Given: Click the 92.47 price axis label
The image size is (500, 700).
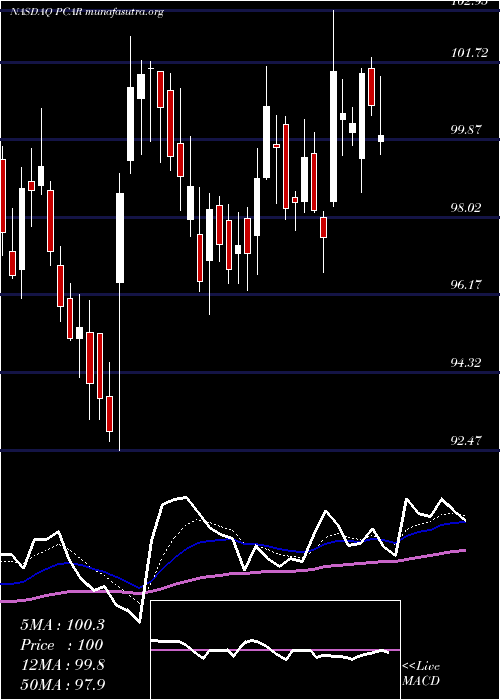Looking at the screenshot, I should tap(466, 441).
